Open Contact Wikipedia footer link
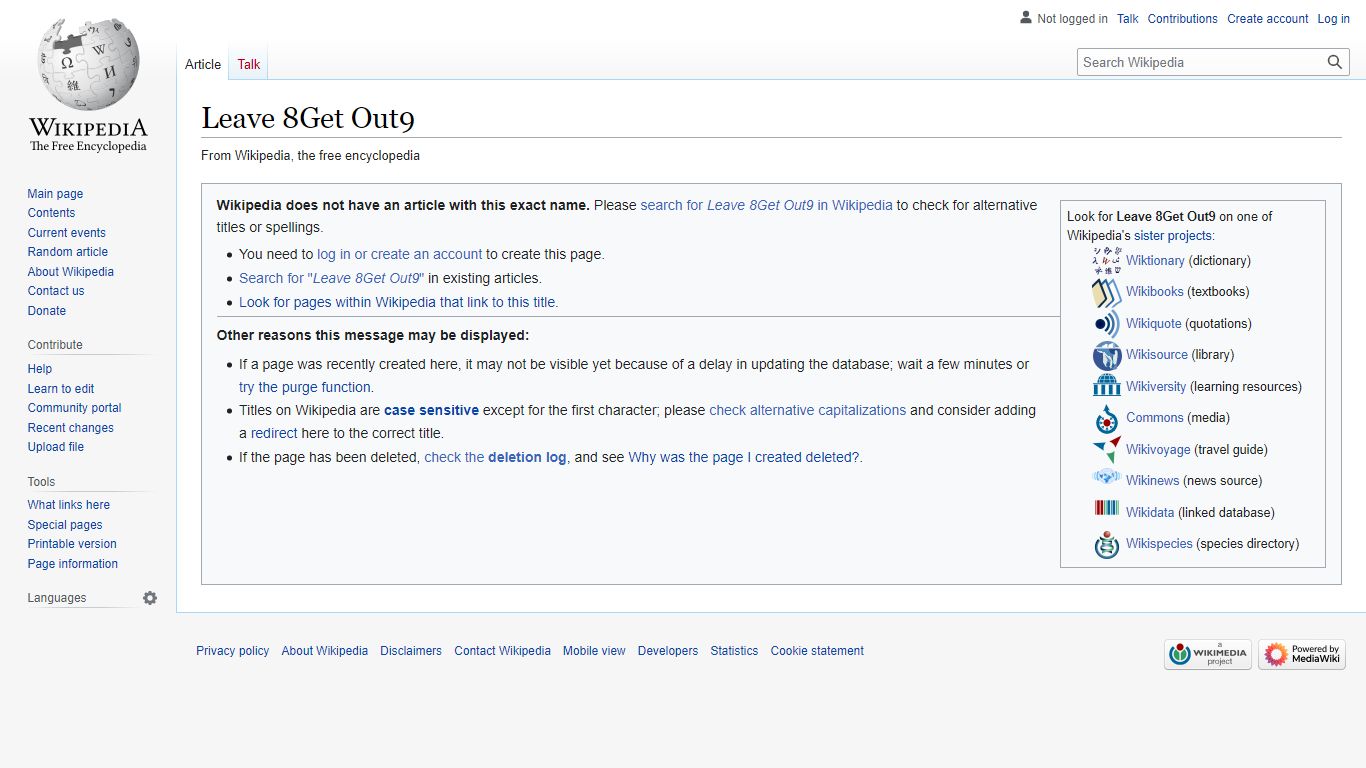 coord(502,651)
